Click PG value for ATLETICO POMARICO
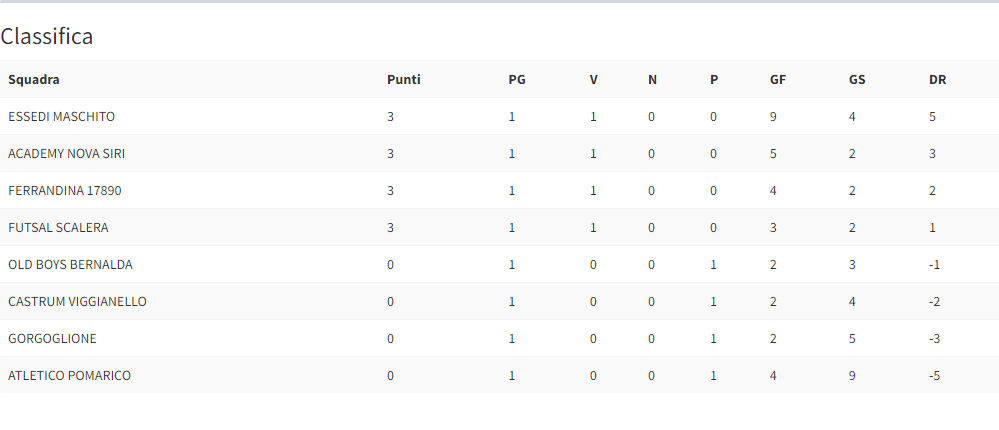This screenshot has width=999, height=430. [x=512, y=376]
